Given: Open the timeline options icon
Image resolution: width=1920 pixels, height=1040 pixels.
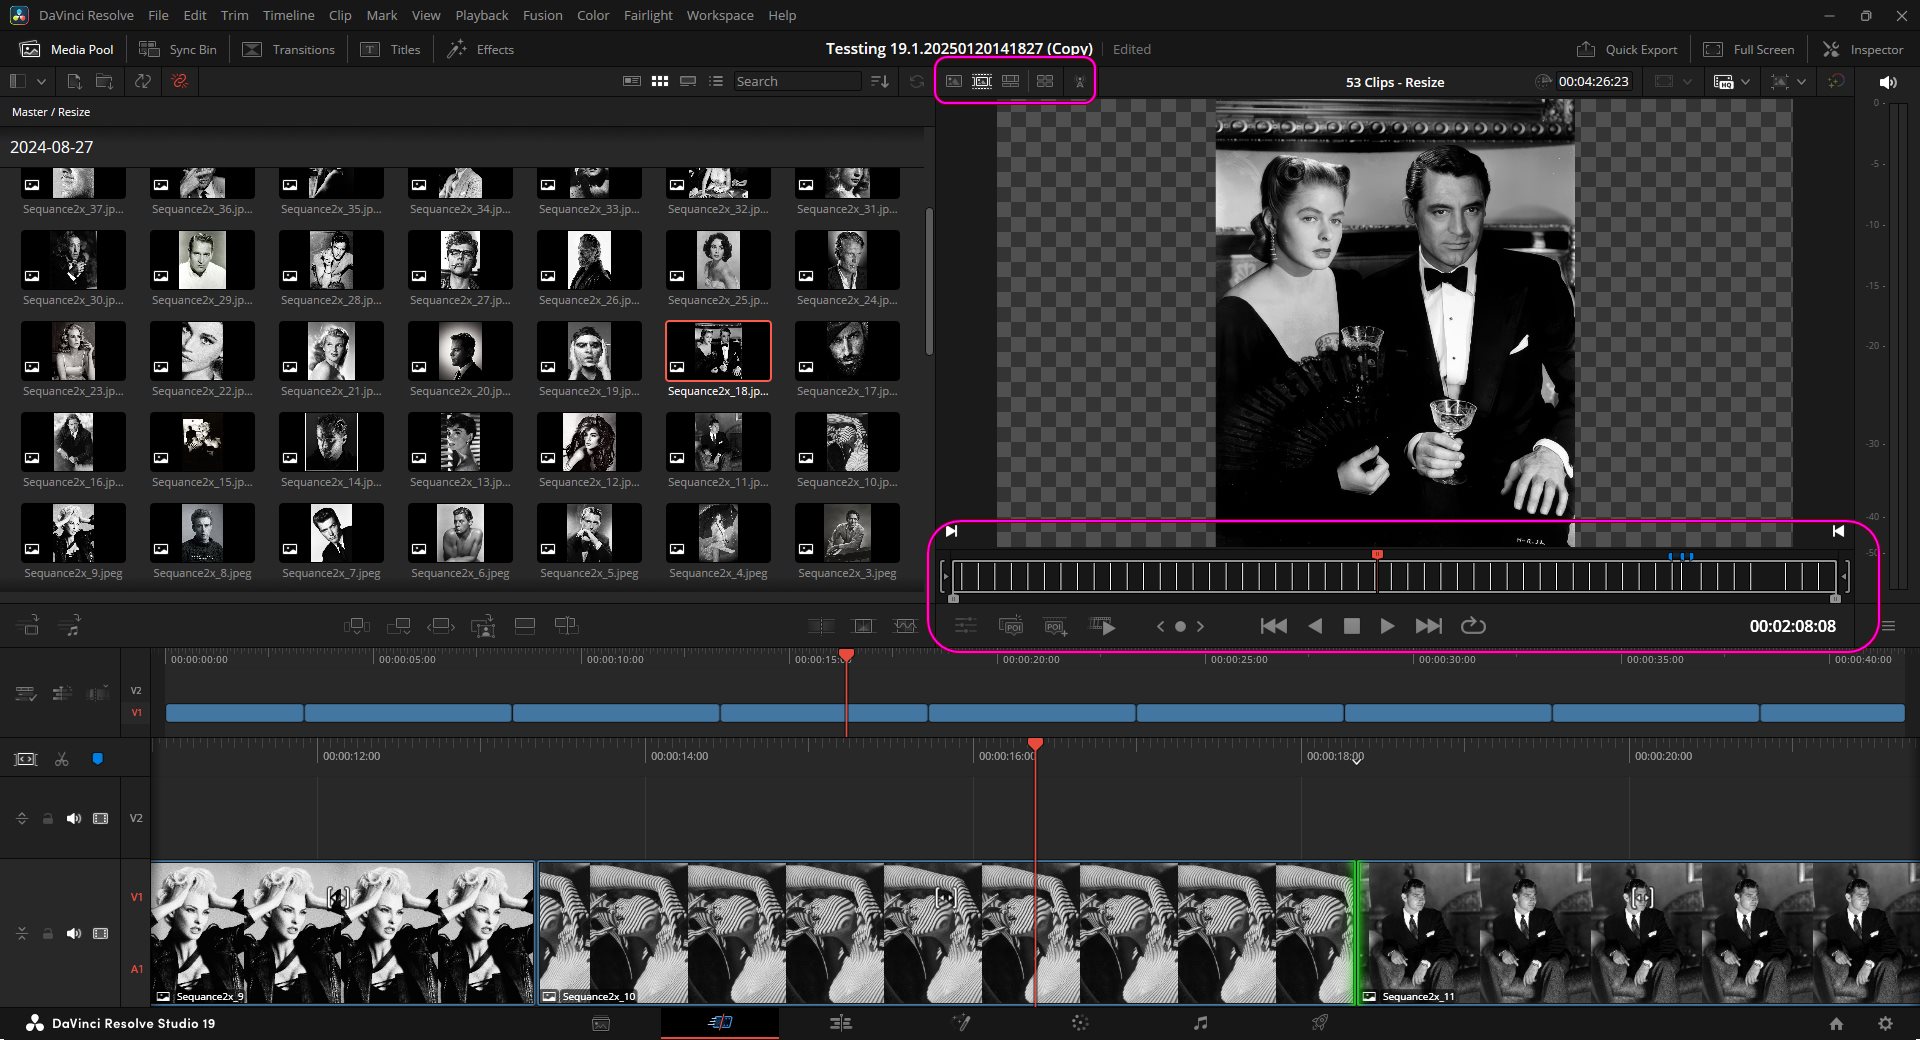Looking at the screenshot, I should 26,693.
